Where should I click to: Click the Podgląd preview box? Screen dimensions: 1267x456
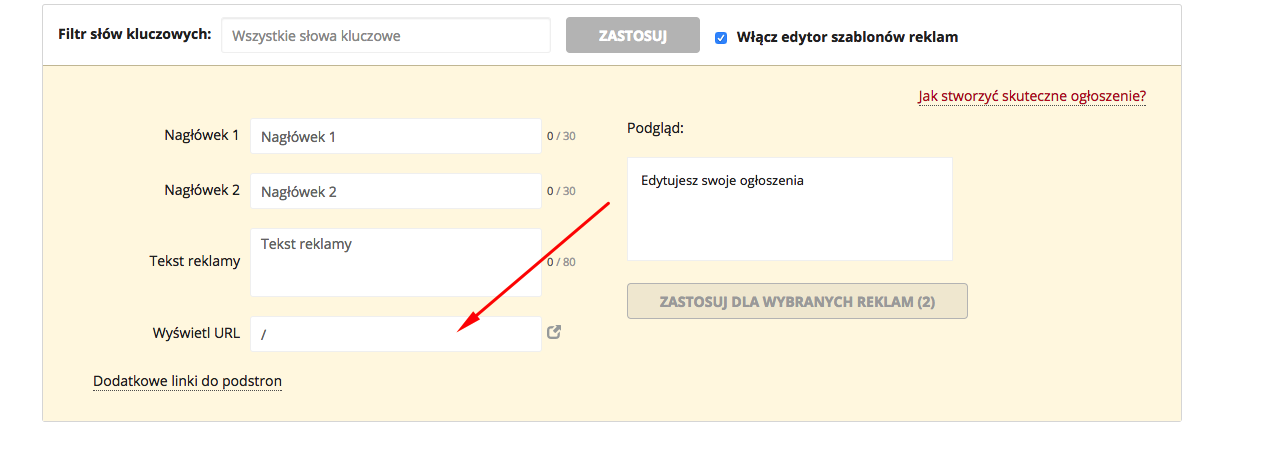789,209
